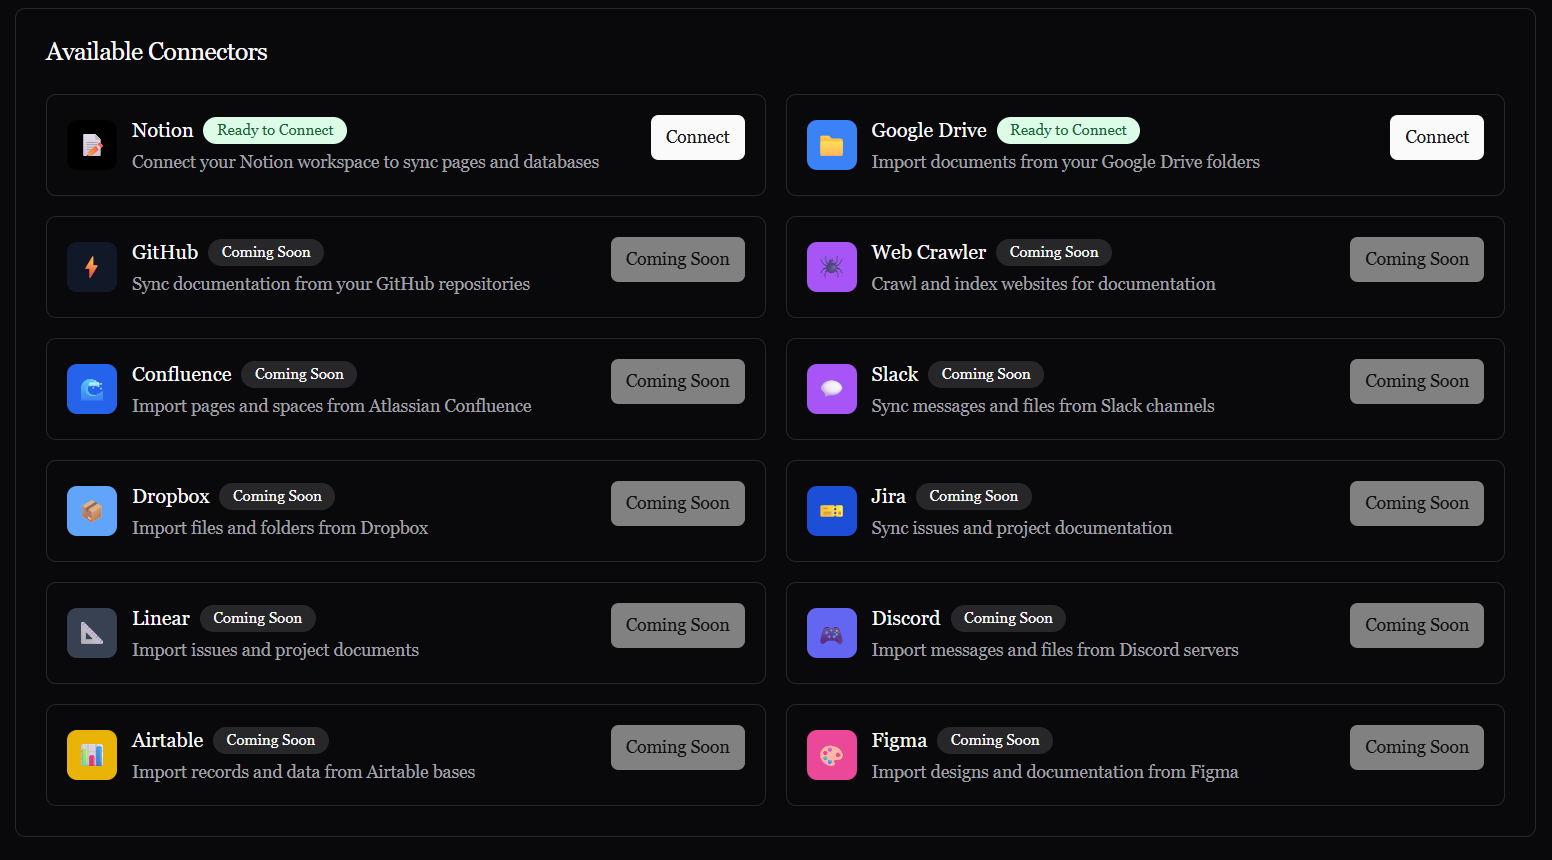The image size is (1552, 860).
Task: Click 'Import records and data from Airtable bases'
Action: (x=304, y=772)
